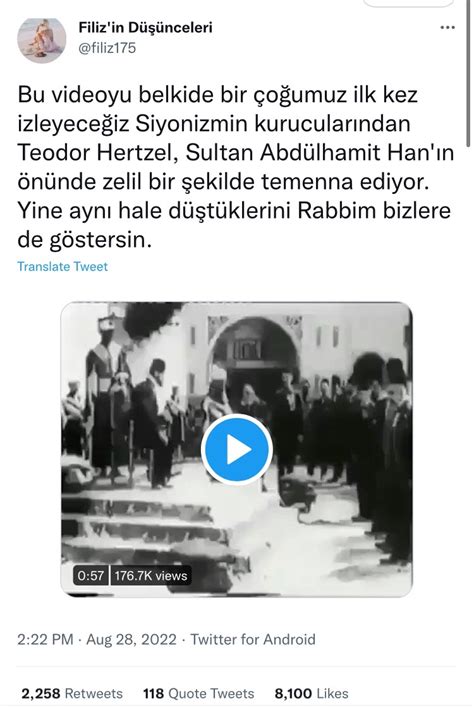This screenshot has width=474, height=708.
Task: Open Filiz'in Düşünceleri display name
Action: point(145,28)
